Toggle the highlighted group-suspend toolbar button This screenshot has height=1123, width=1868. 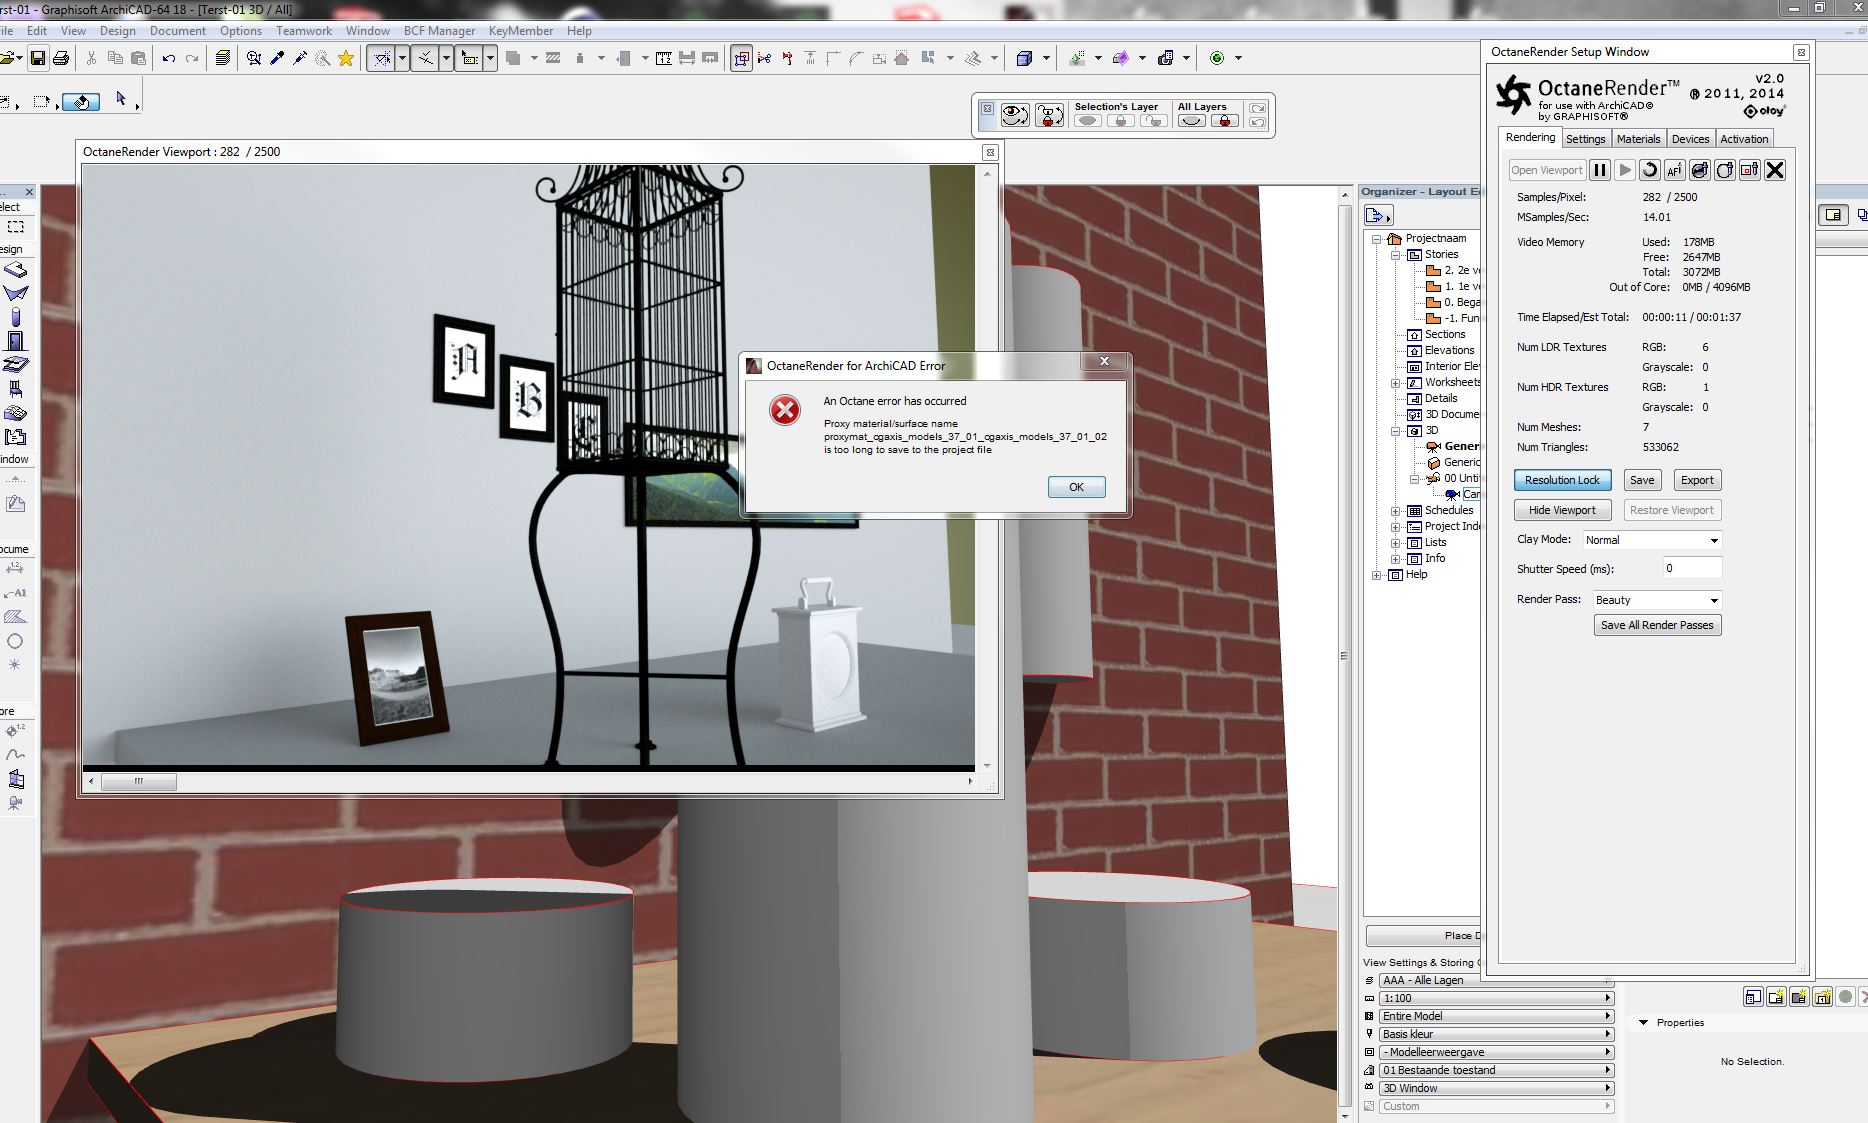[x=741, y=58]
